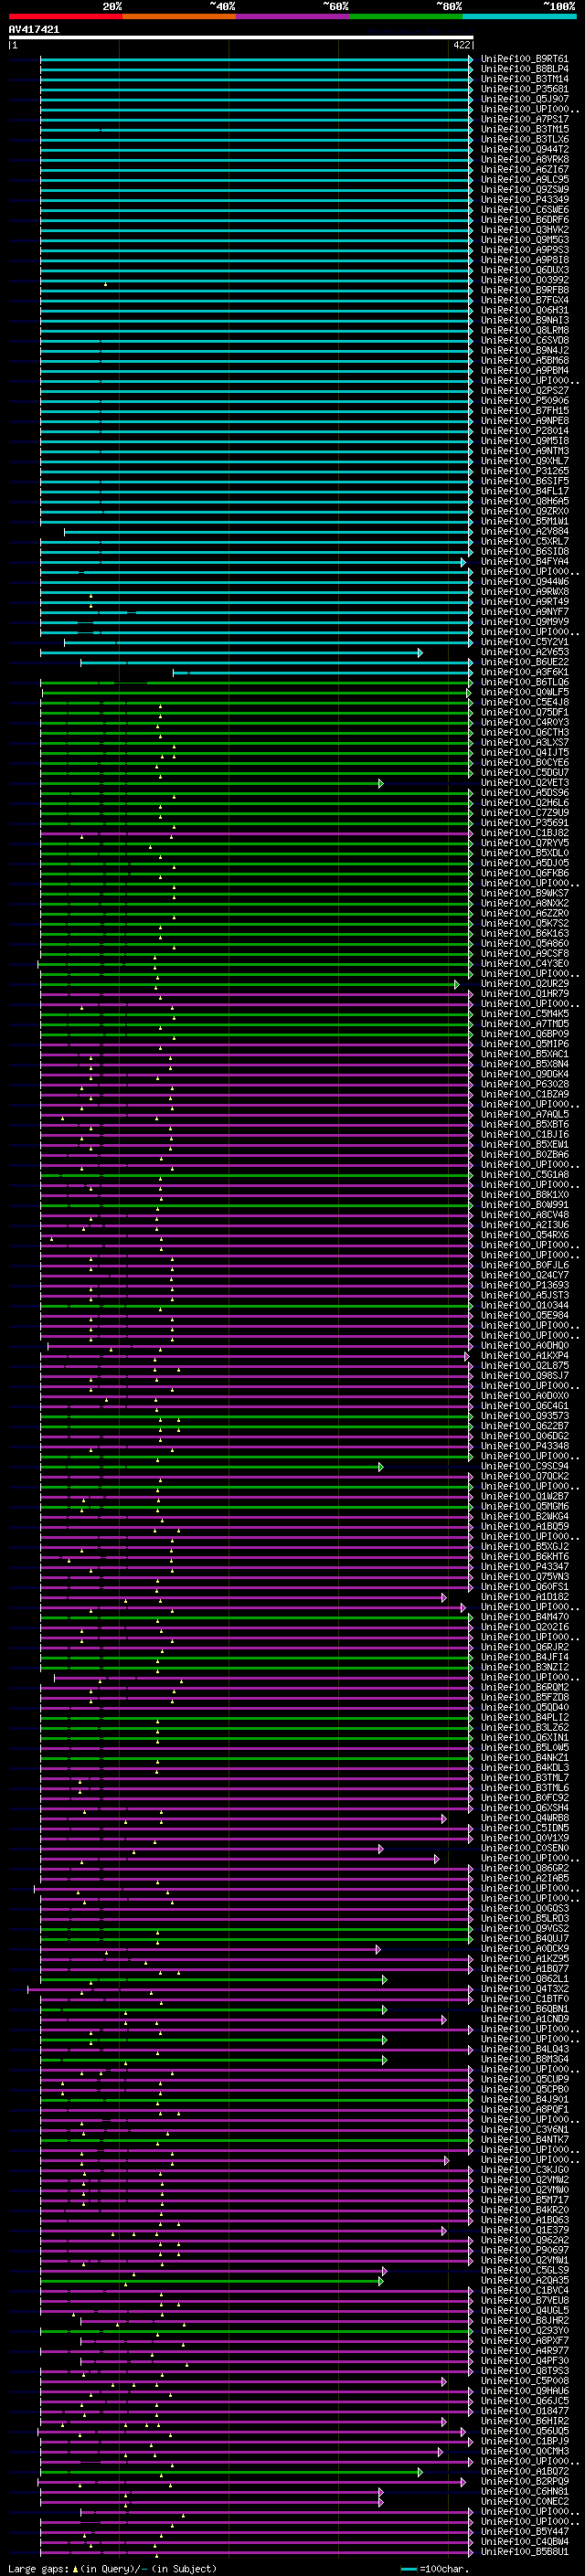585x2576 pixels.
Task: Open hit UniRef100_P35681
Action: click(x=525, y=89)
